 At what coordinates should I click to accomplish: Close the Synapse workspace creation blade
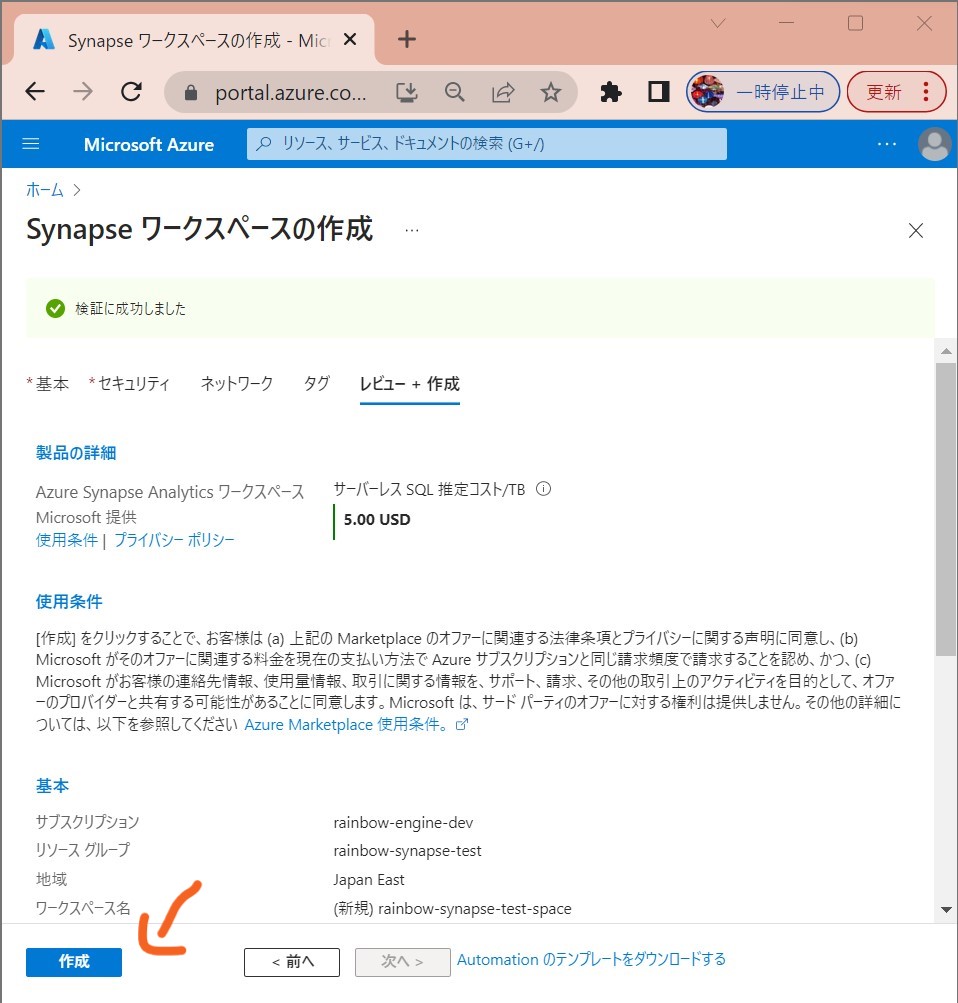pyautogui.click(x=916, y=230)
